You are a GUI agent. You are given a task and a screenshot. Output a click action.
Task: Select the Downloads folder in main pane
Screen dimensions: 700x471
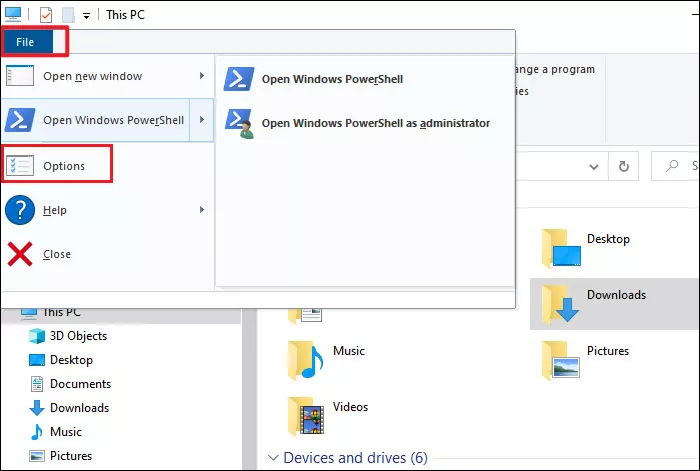[x=615, y=304]
